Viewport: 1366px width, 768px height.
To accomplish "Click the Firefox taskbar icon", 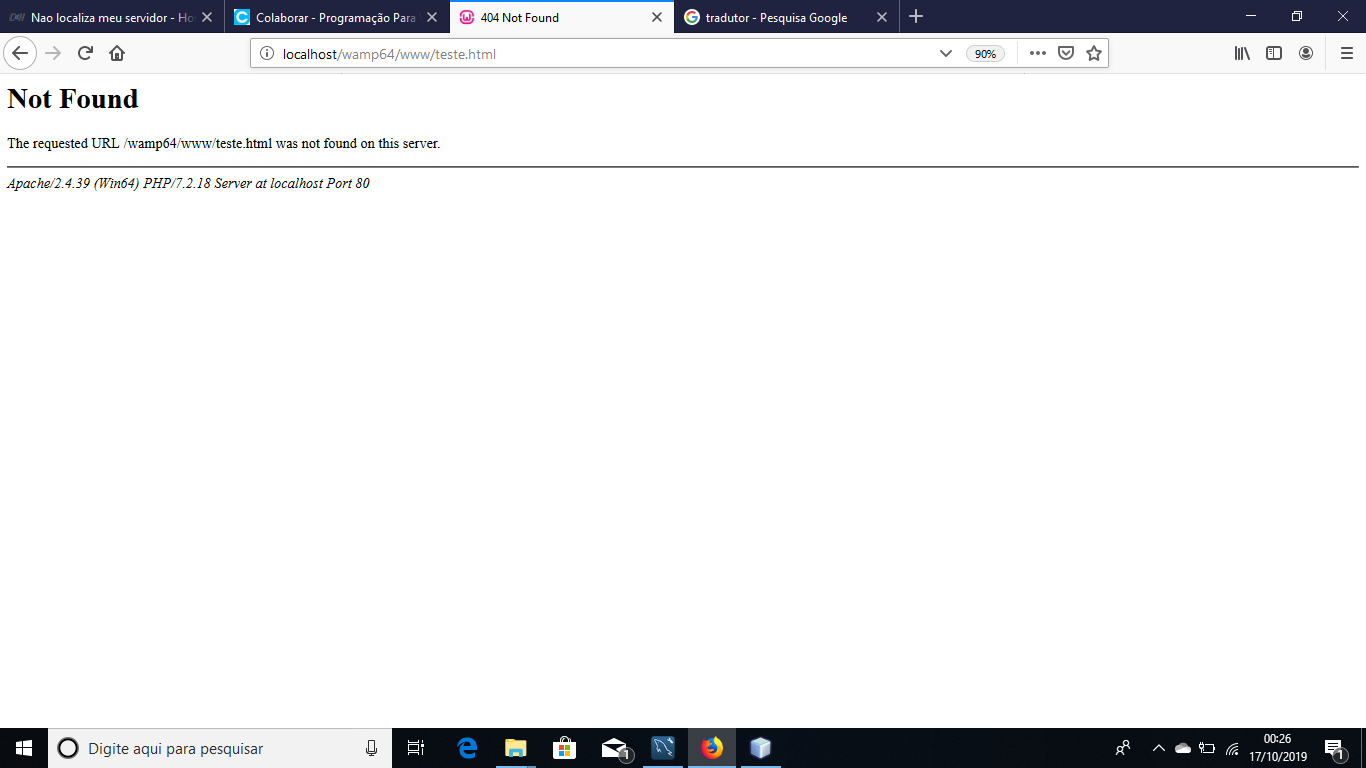I will (x=712, y=748).
